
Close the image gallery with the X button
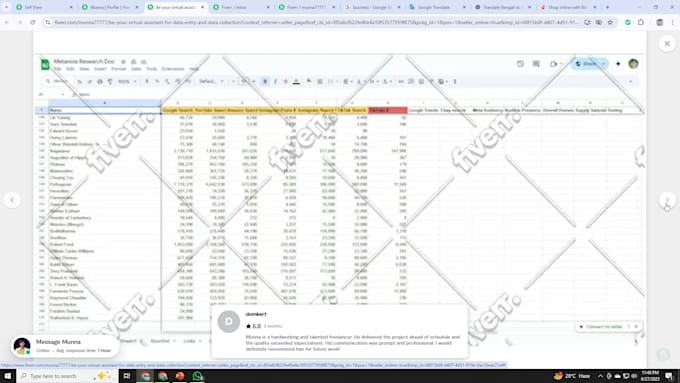click(667, 43)
